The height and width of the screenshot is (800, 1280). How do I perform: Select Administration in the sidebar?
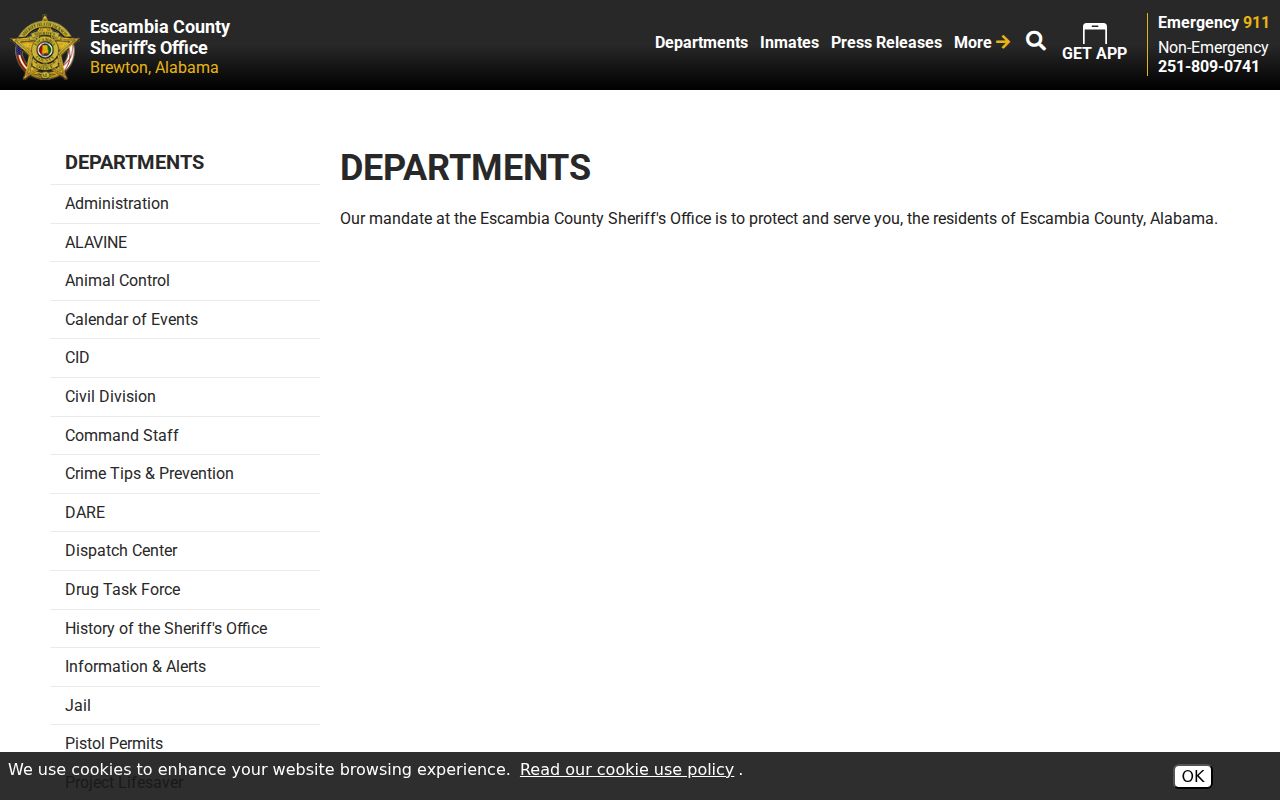(185, 204)
